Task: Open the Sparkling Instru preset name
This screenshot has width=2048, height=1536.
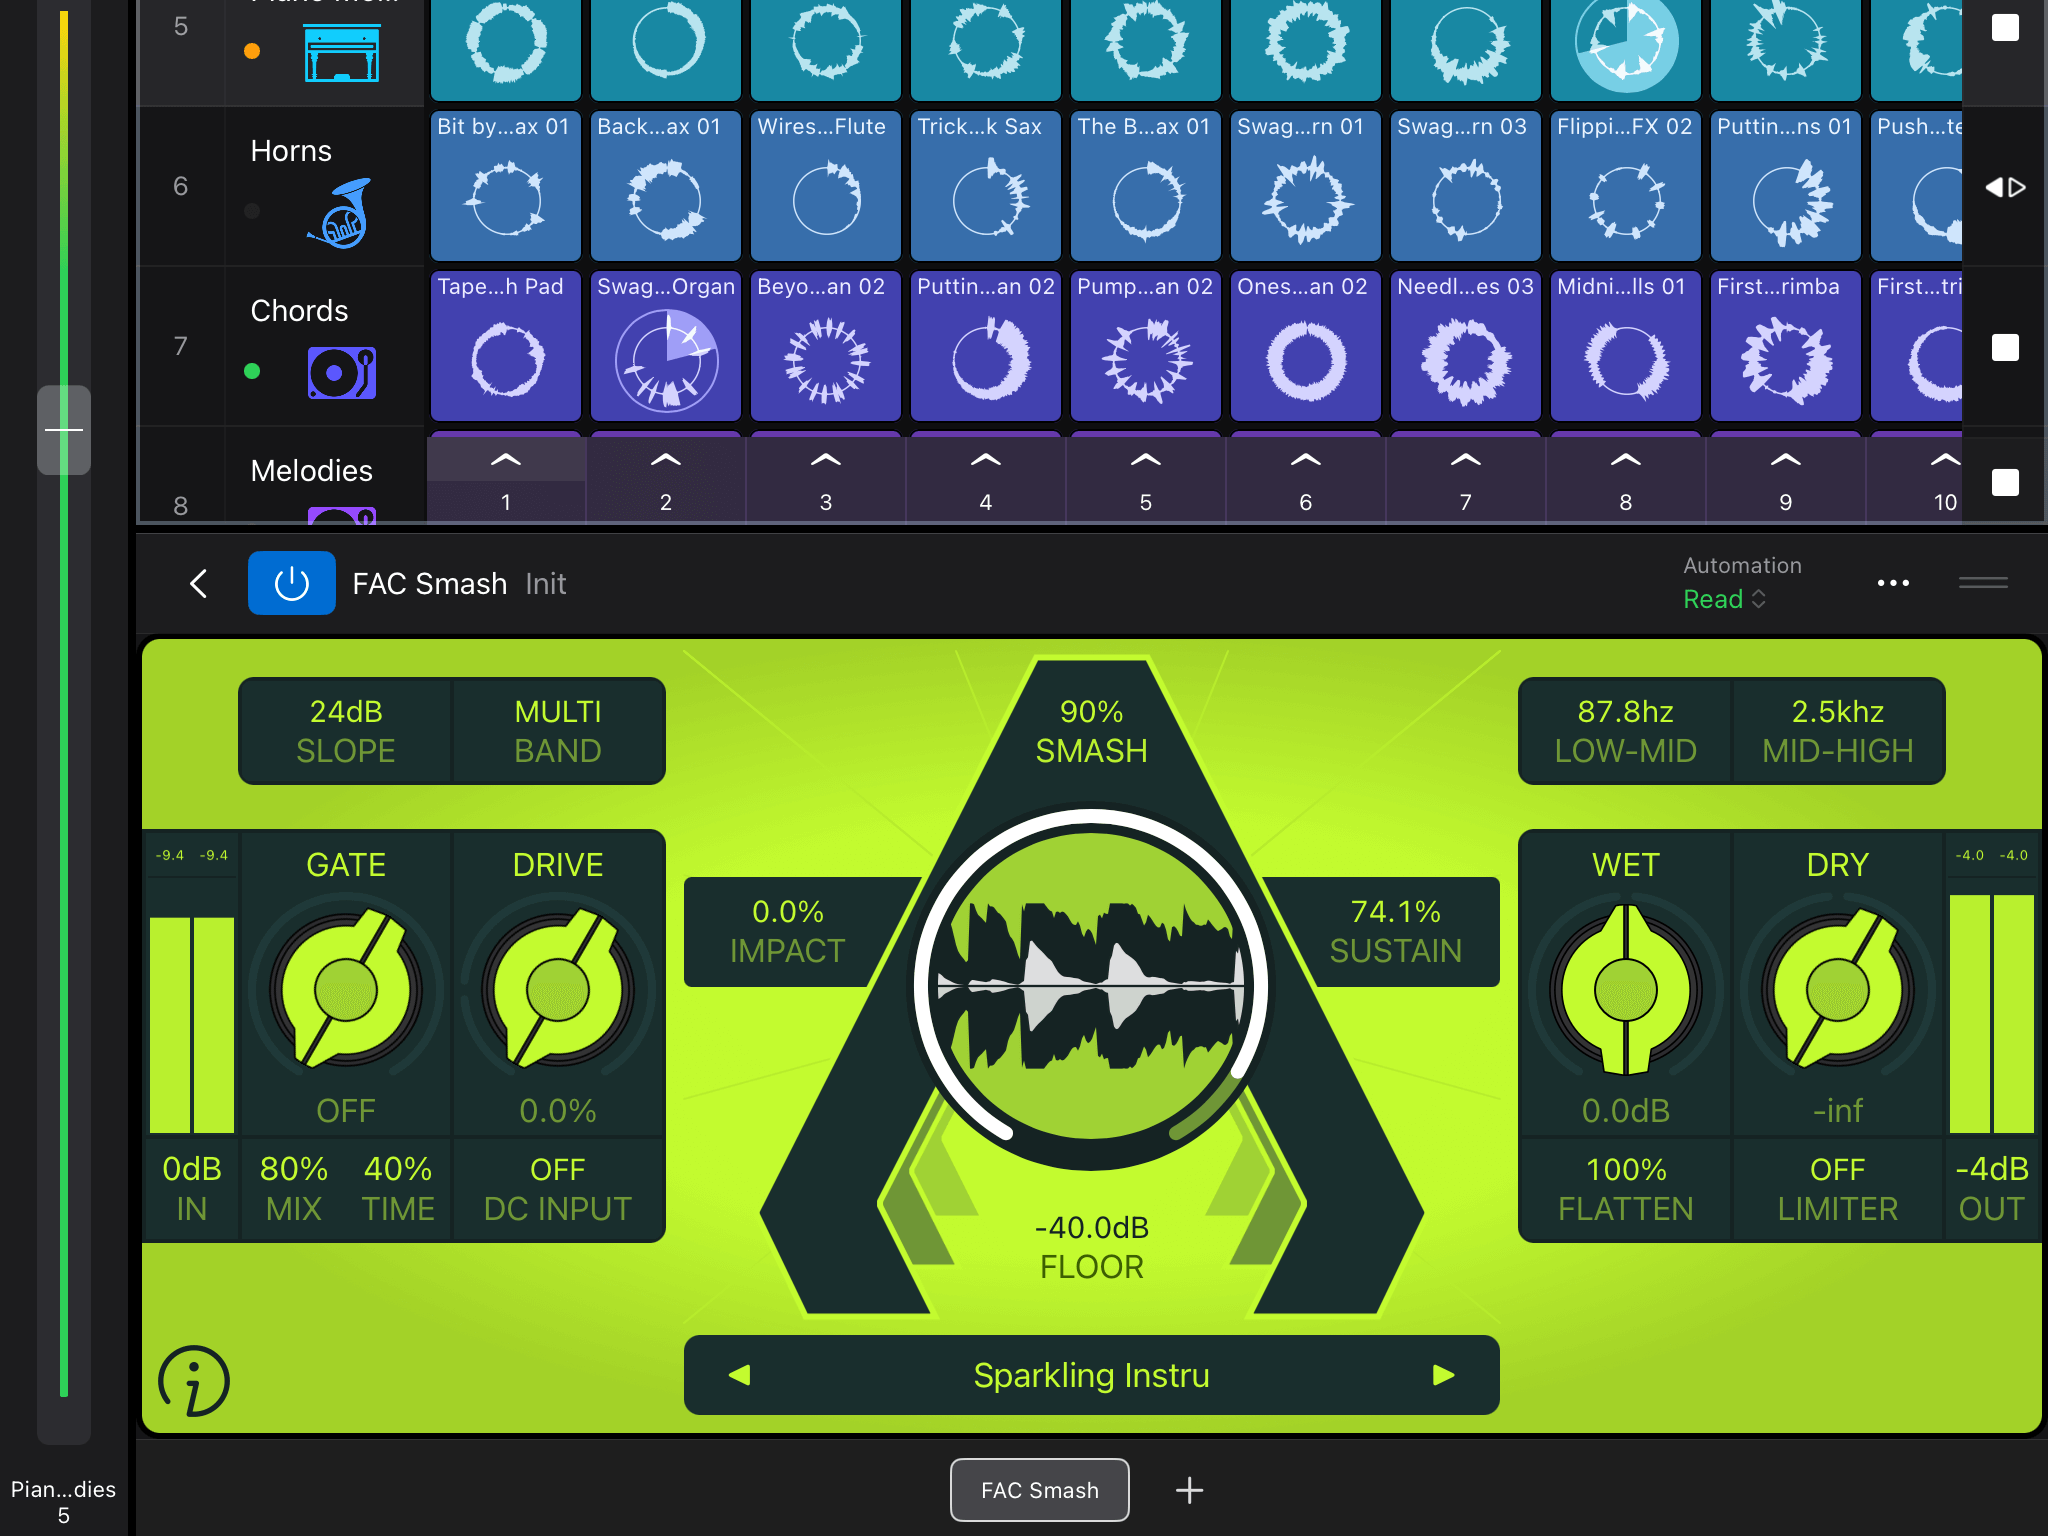Action: point(1091,1375)
